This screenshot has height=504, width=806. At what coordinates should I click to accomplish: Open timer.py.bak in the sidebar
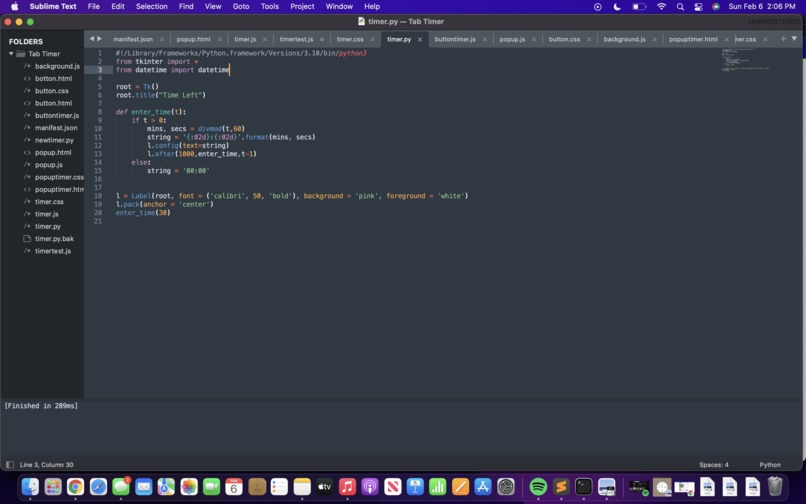coord(54,239)
